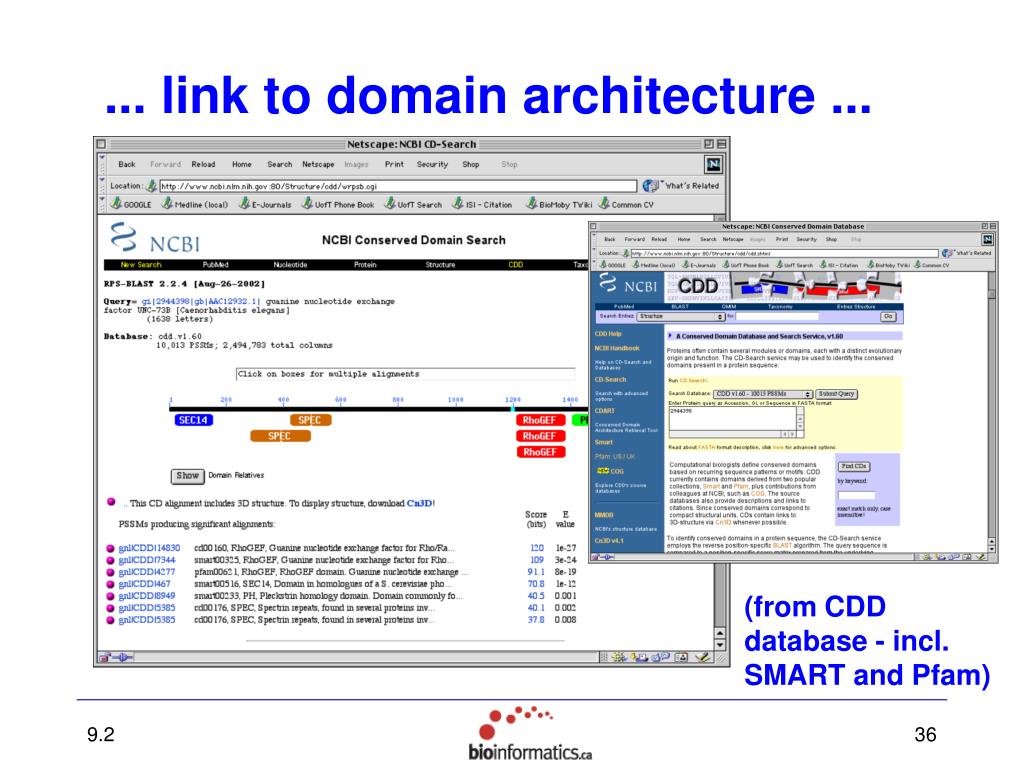Open CDD Help sidebar link
The width and height of the screenshot is (1024, 768).
tap(608, 334)
